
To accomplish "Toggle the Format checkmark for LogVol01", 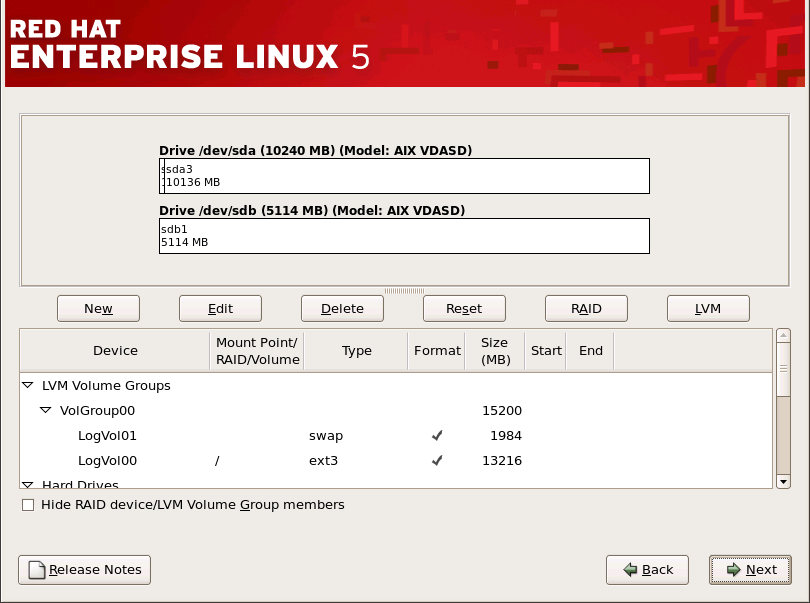I will coord(437,435).
